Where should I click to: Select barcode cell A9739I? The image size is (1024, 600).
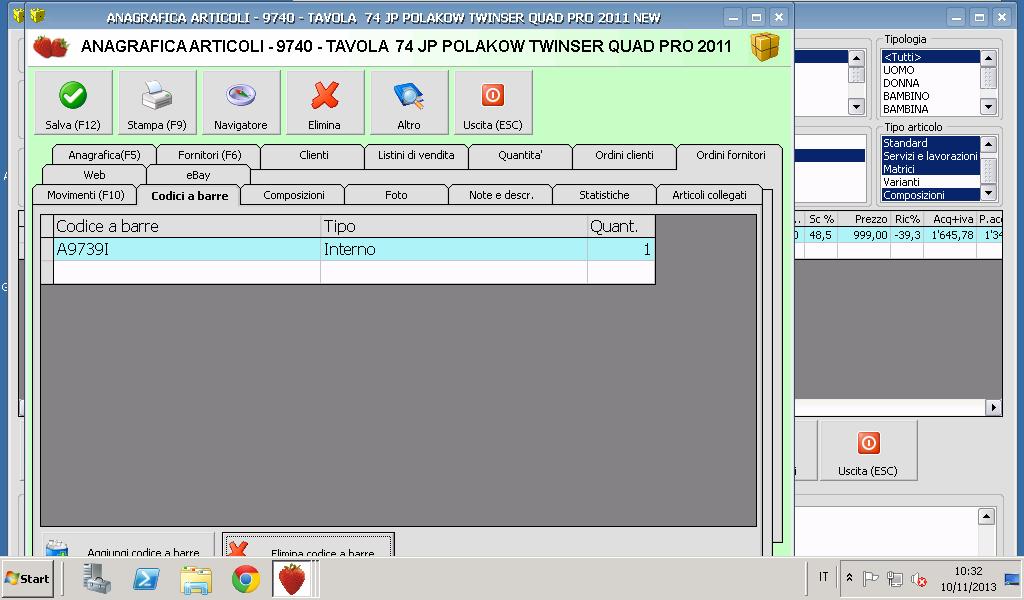pyautogui.click(x=187, y=249)
